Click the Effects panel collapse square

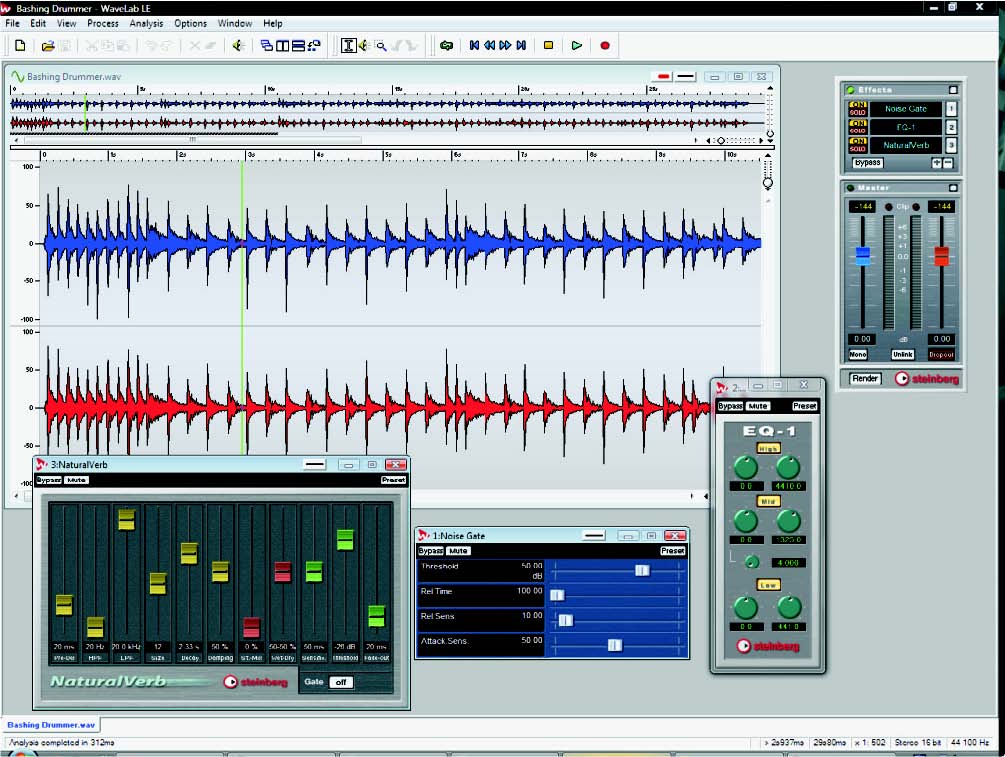coord(953,90)
